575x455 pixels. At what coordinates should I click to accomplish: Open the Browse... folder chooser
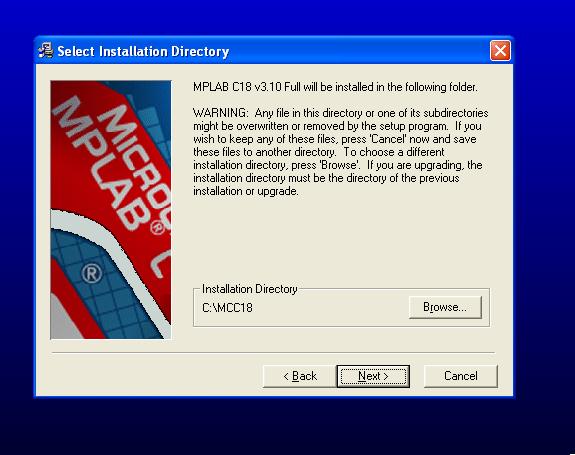click(445, 307)
